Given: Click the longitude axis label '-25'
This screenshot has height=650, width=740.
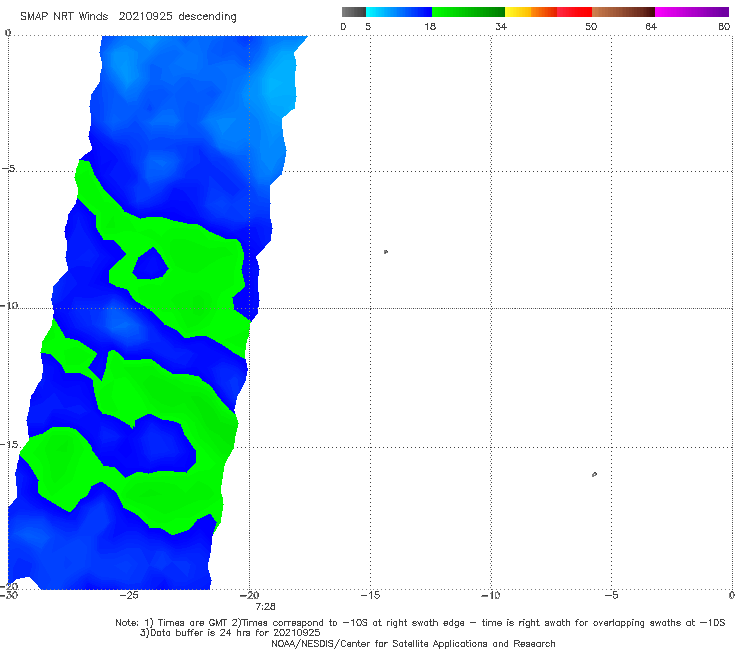Looking at the screenshot, I should click(129, 595).
